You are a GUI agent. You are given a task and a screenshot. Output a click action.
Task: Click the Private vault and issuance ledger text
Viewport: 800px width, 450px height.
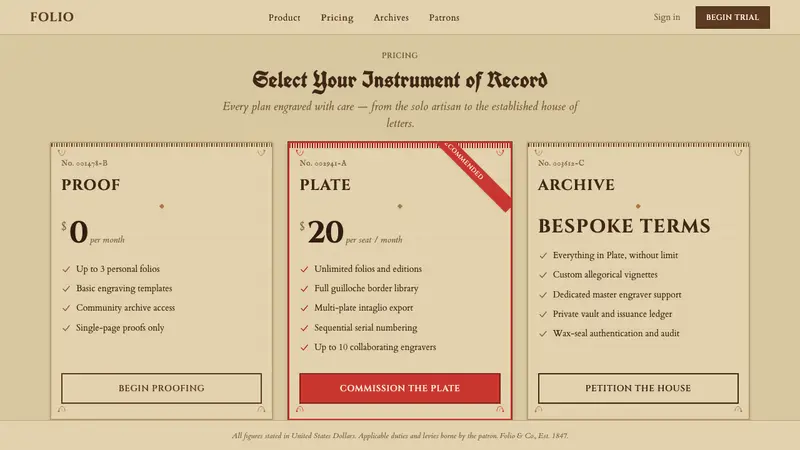coord(612,314)
